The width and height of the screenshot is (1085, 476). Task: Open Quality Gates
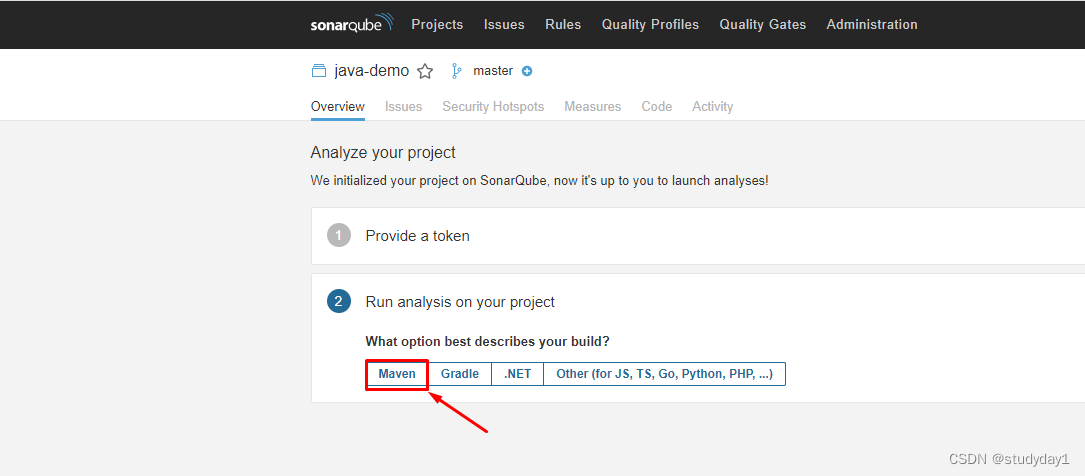(x=763, y=24)
